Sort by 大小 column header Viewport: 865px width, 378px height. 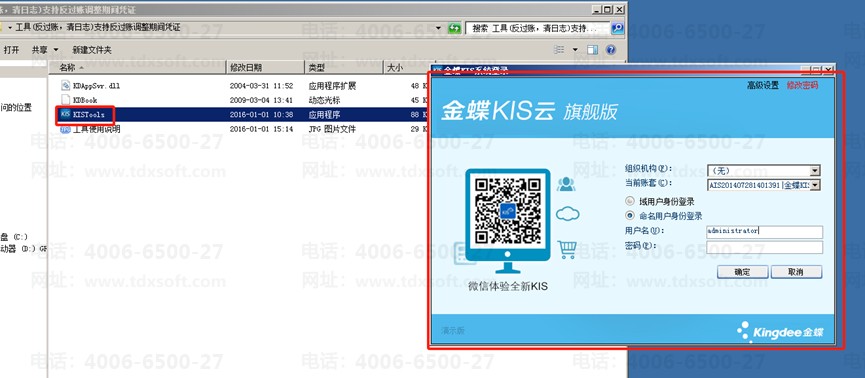406,67
